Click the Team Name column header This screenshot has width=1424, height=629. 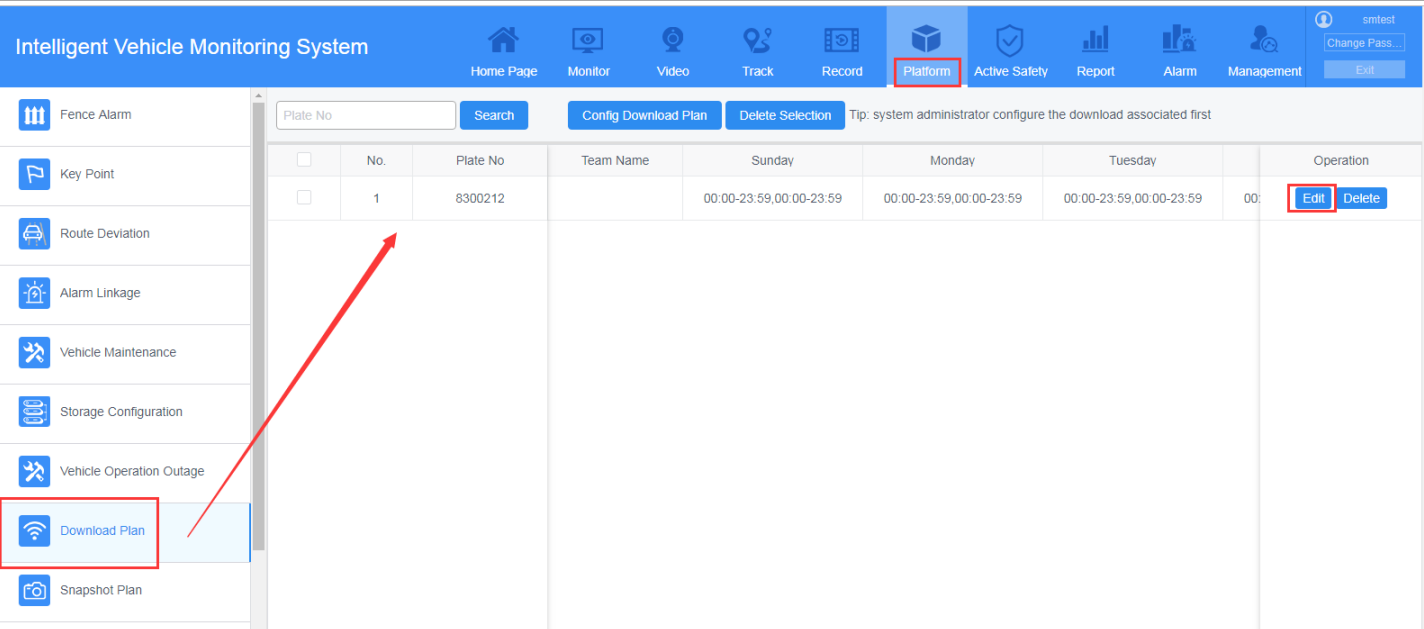[615, 160]
